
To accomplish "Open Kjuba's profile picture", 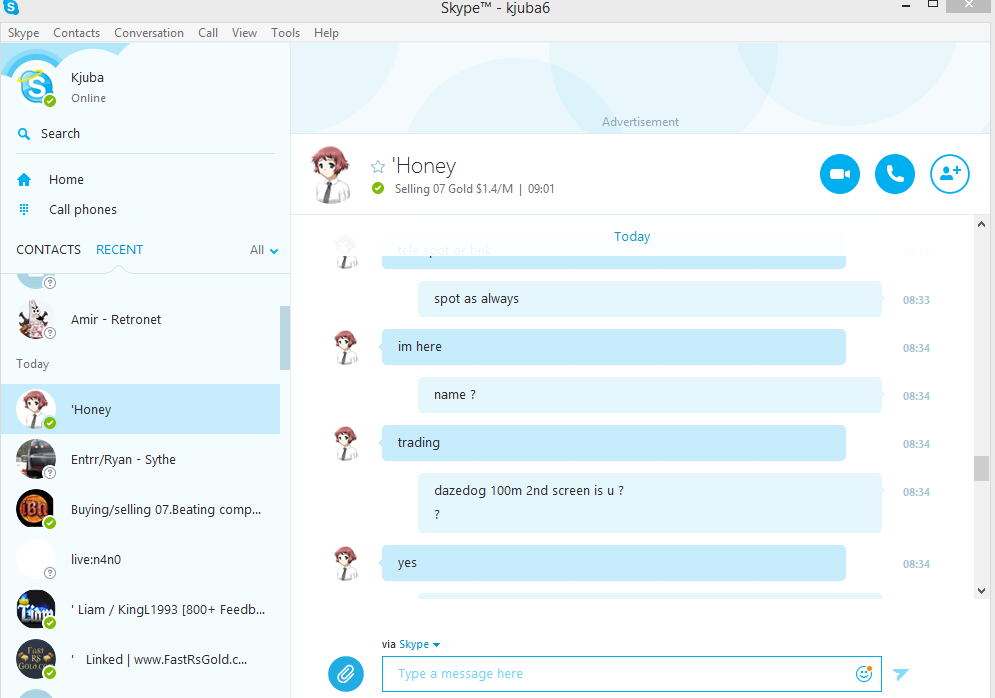I will [x=36, y=86].
